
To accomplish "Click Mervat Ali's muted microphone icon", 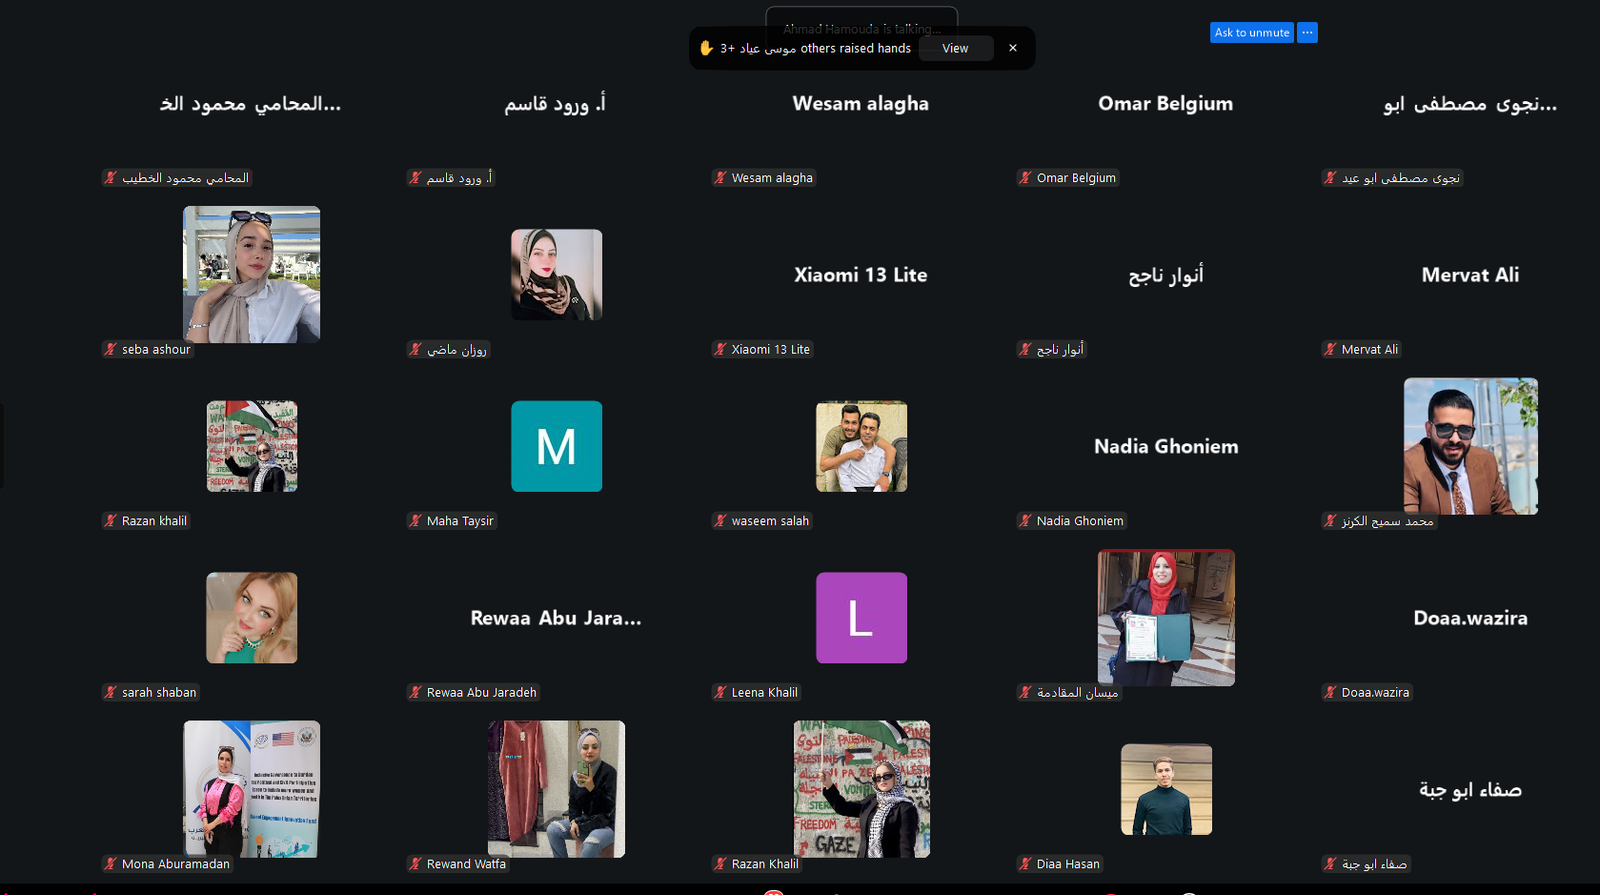I will [1330, 349].
